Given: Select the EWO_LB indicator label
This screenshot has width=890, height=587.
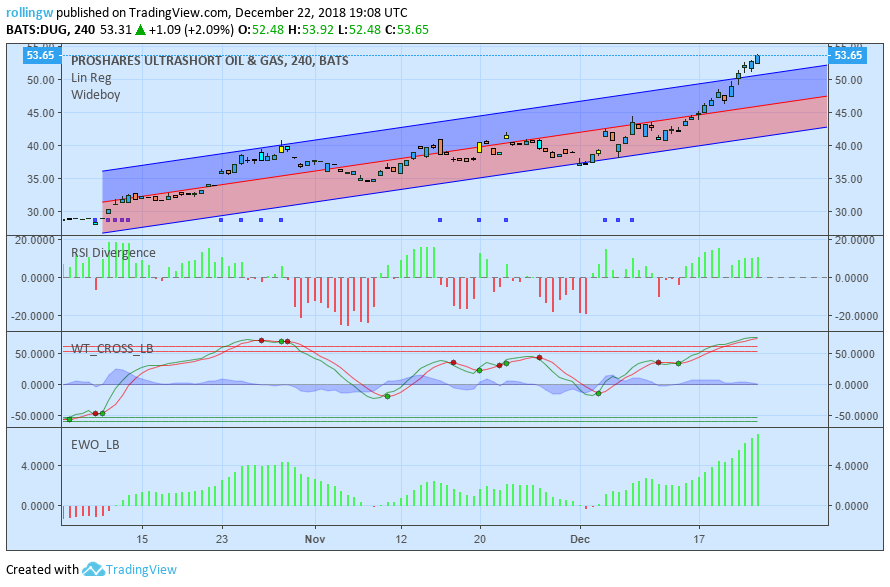Looking at the screenshot, I should [95, 445].
